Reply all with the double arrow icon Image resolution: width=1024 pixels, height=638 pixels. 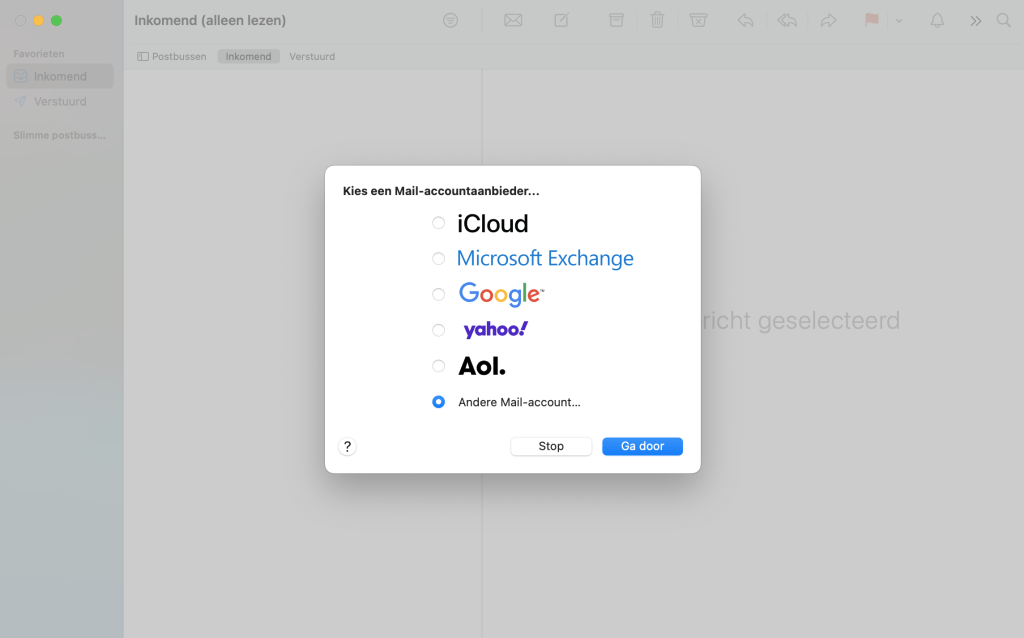click(x=787, y=21)
